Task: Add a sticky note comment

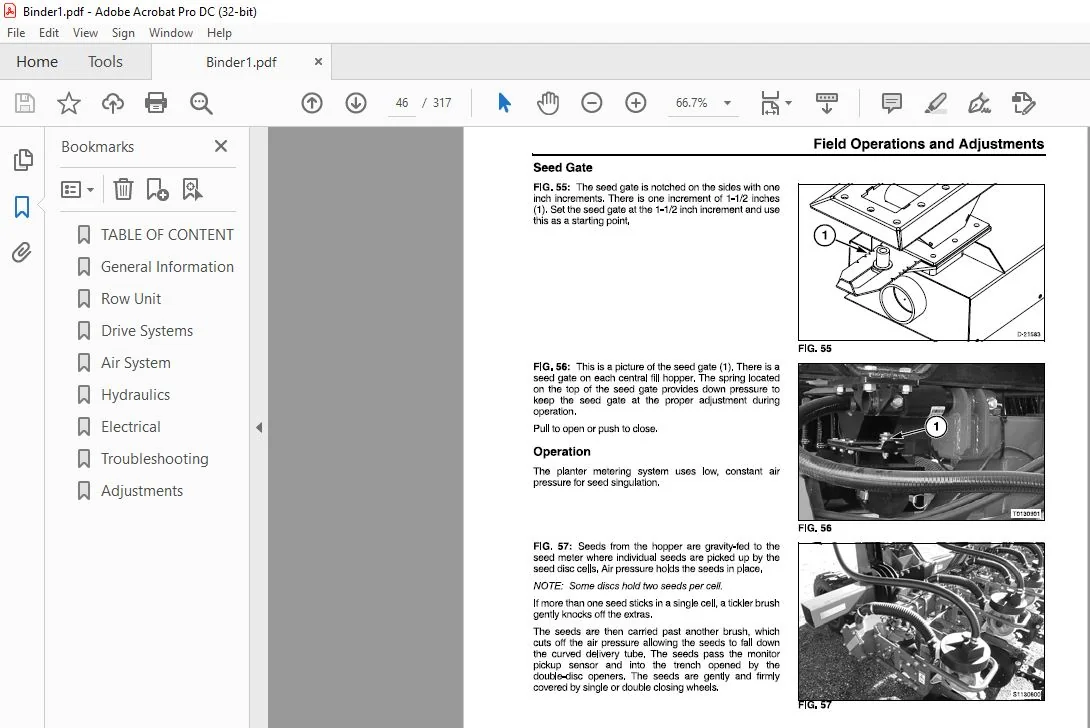Action: (x=891, y=103)
